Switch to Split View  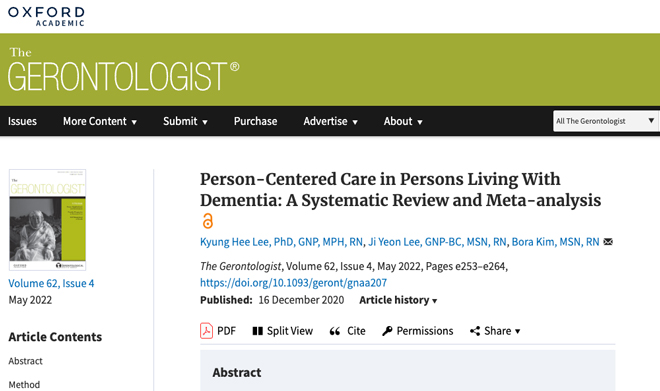pyautogui.click(x=282, y=331)
